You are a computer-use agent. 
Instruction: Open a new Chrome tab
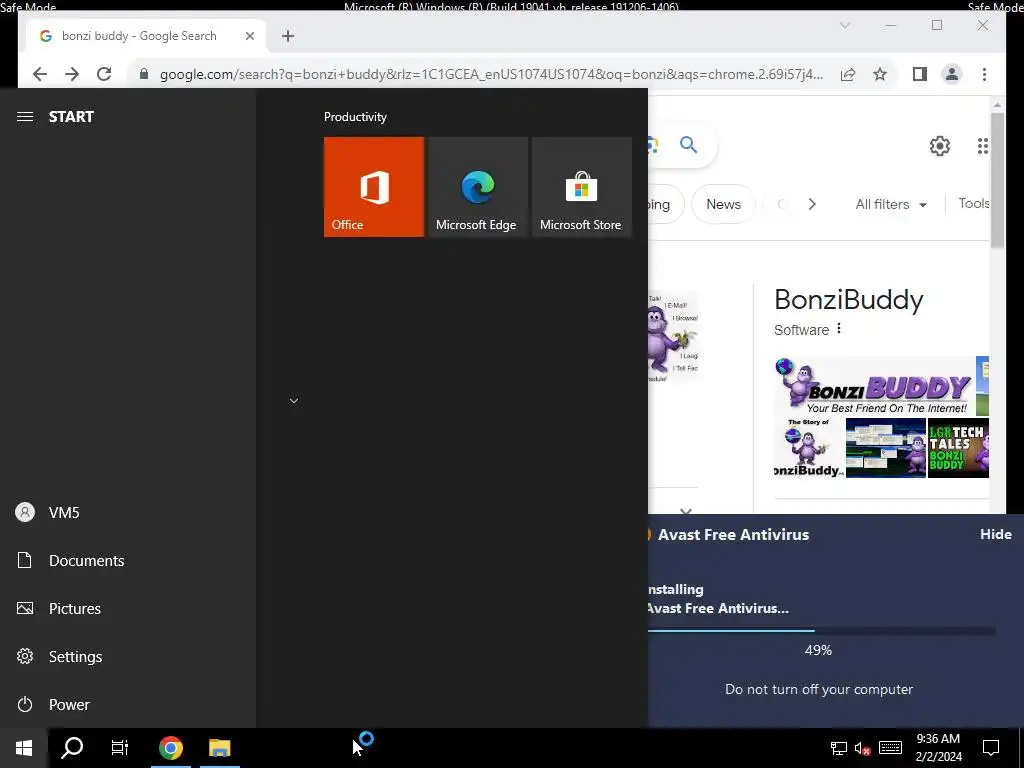288,36
